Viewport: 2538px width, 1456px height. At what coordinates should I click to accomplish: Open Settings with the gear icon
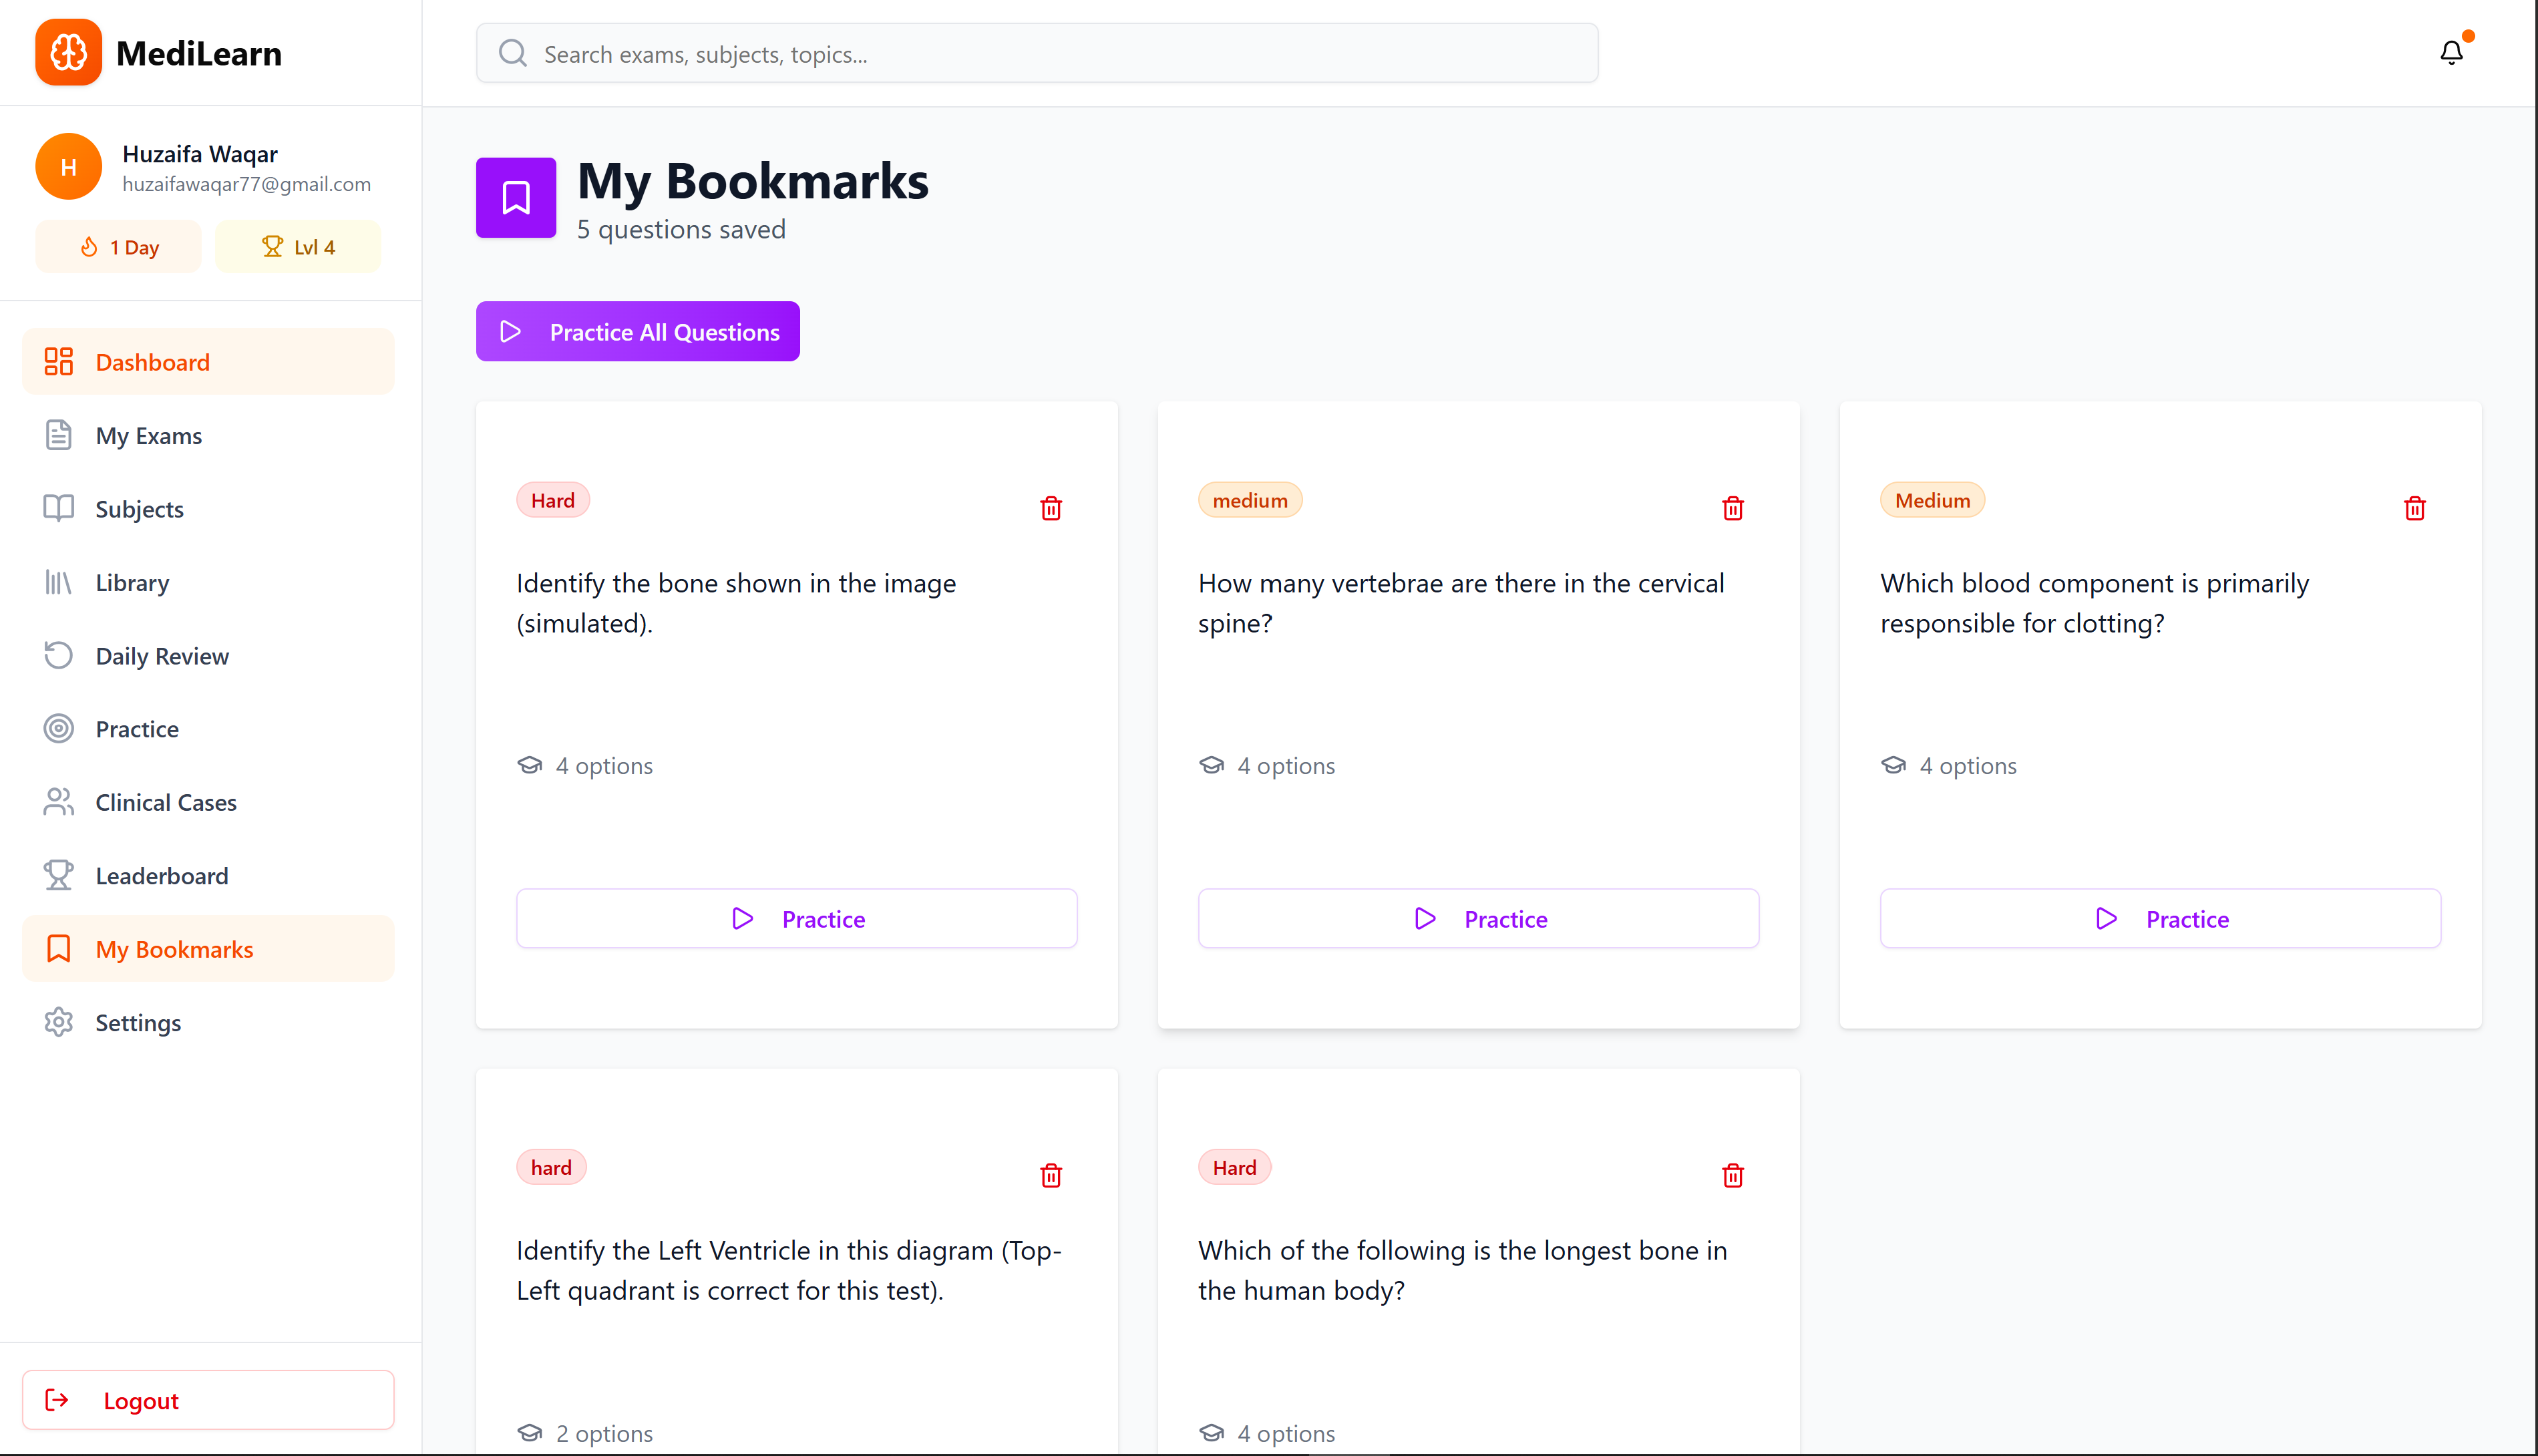pyautogui.click(x=59, y=1022)
